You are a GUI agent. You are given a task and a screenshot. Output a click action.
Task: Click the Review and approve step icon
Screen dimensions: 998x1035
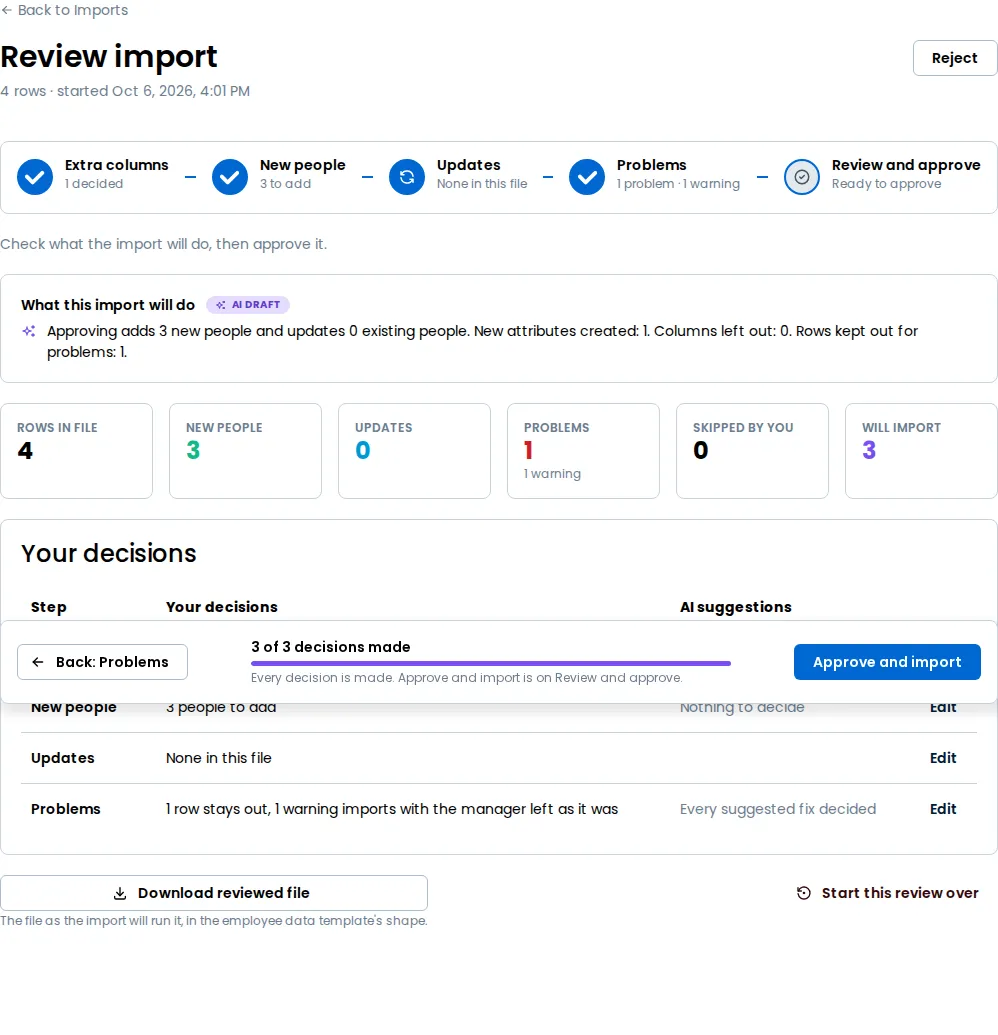(801, 177)
